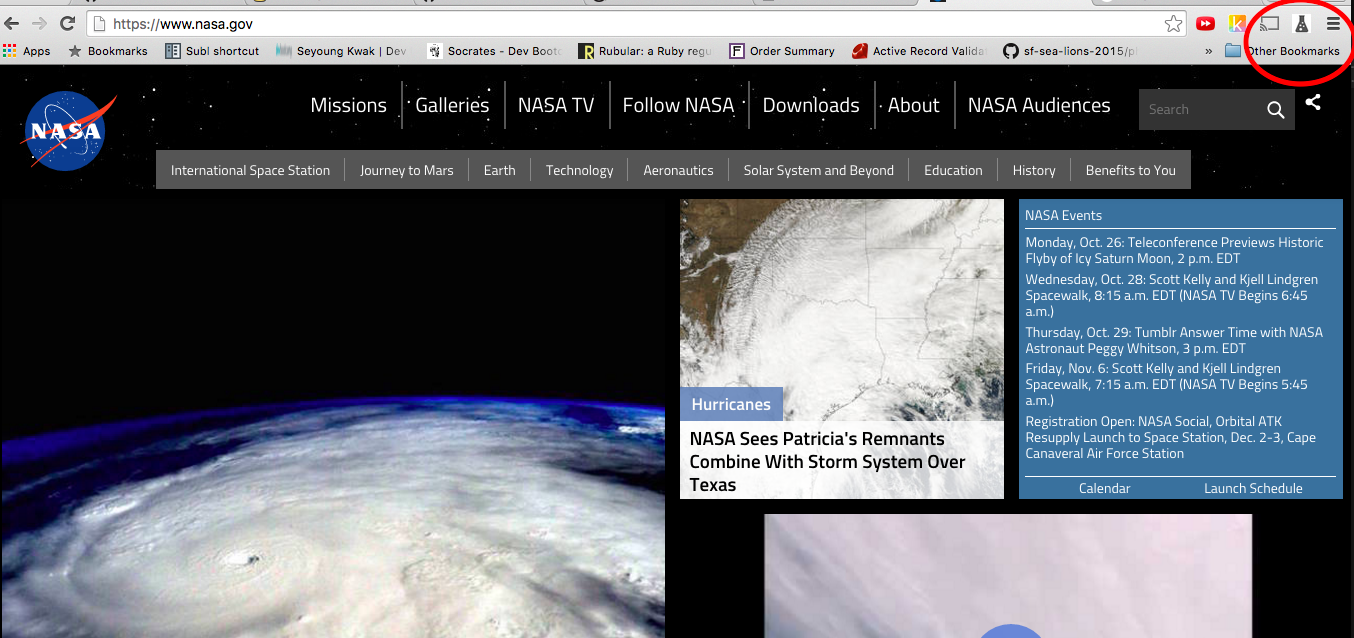Go back with the browser back arrow
The image size is (1354, 638).
[12, 23]
